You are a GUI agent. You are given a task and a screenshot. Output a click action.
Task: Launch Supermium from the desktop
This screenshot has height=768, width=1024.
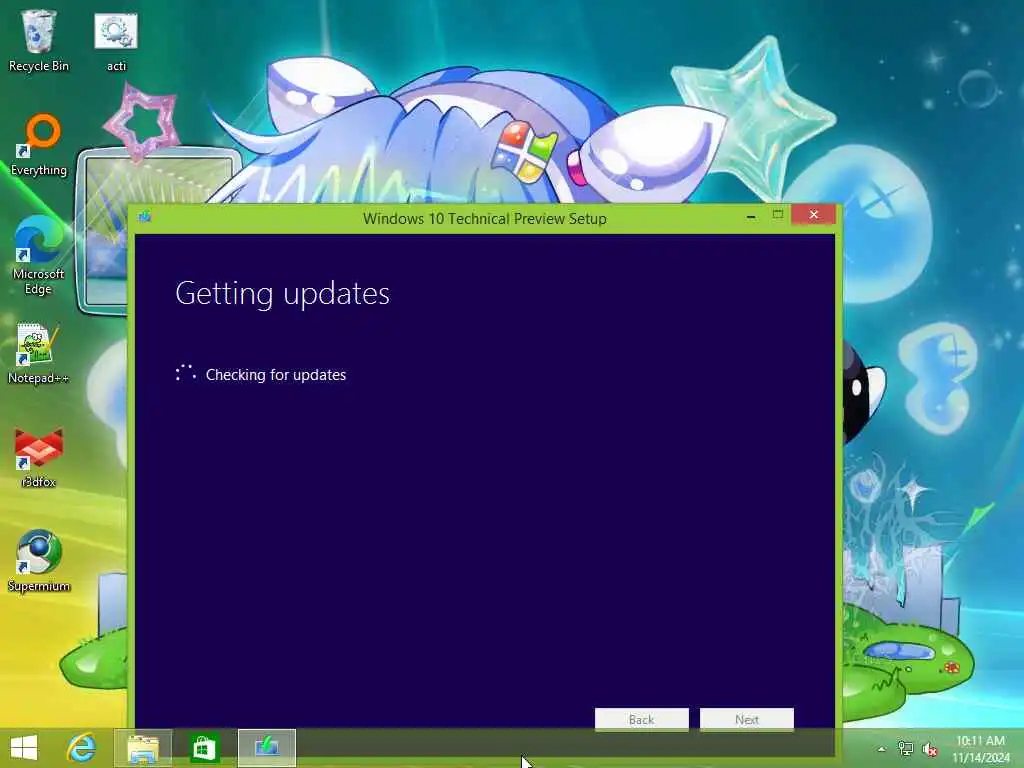pyautogui.click(x=39, y=560)
